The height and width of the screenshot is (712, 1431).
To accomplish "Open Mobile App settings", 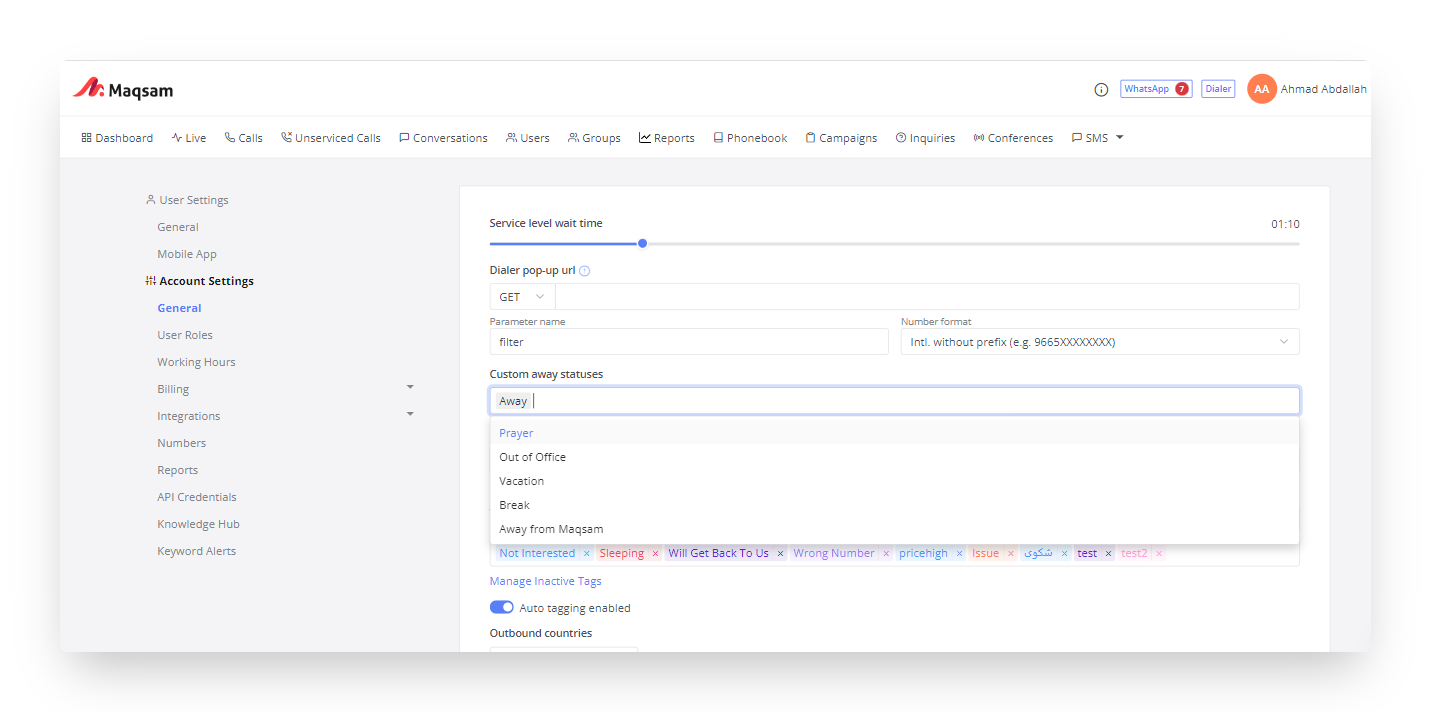I will [187, 254].
